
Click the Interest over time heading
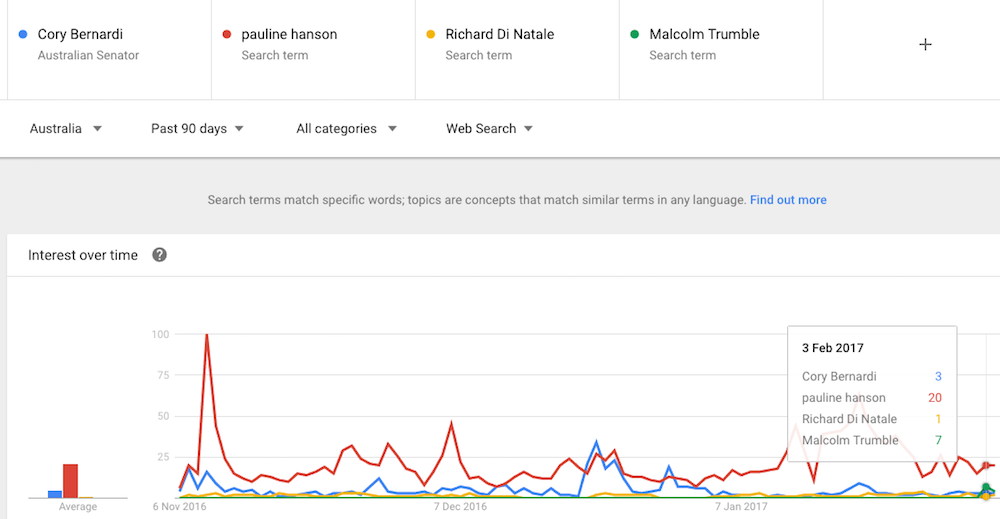pos(83,256)
